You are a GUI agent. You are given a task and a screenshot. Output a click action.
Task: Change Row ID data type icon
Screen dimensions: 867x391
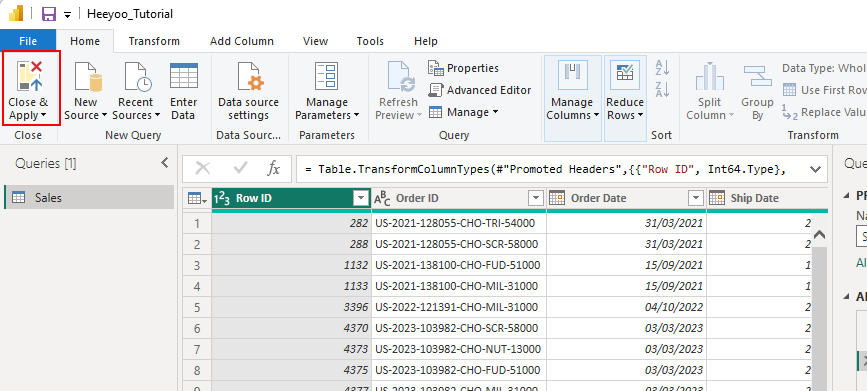point(222,199)
